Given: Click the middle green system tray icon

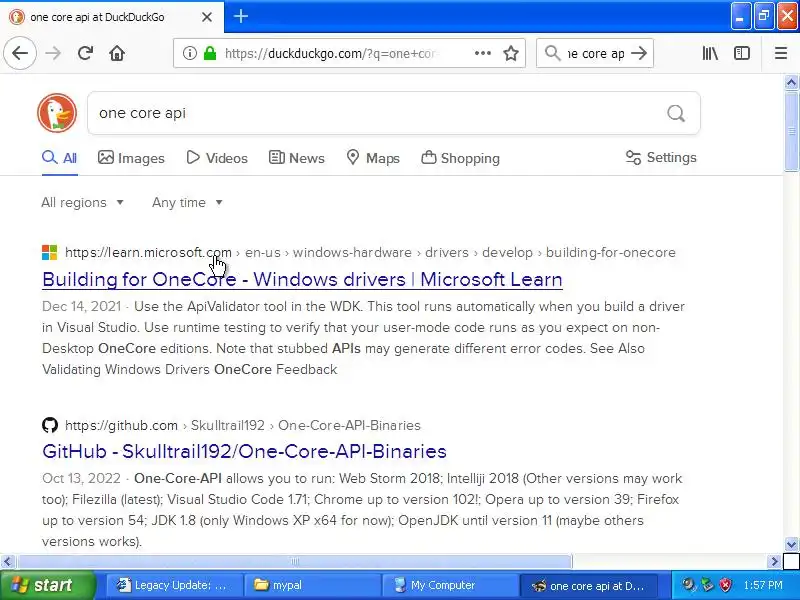Looking at the screenshot, I should click(707, 585).
